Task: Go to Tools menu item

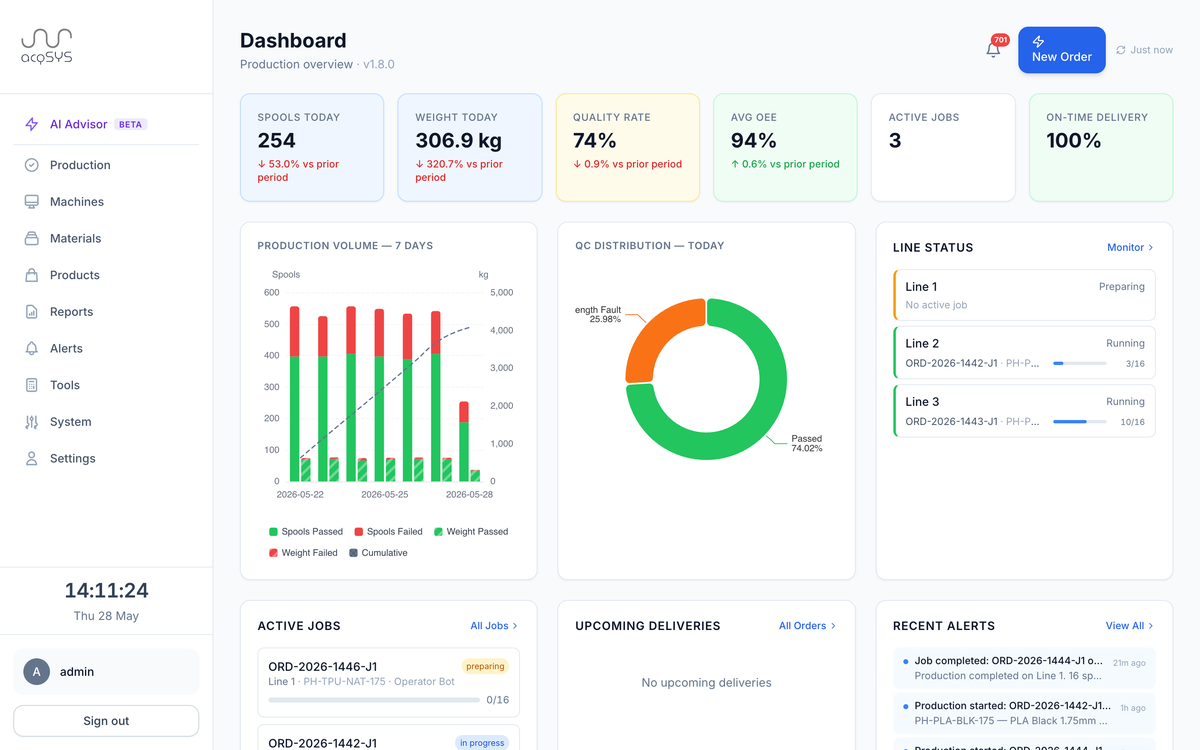Action: click(x=106, y=385)
